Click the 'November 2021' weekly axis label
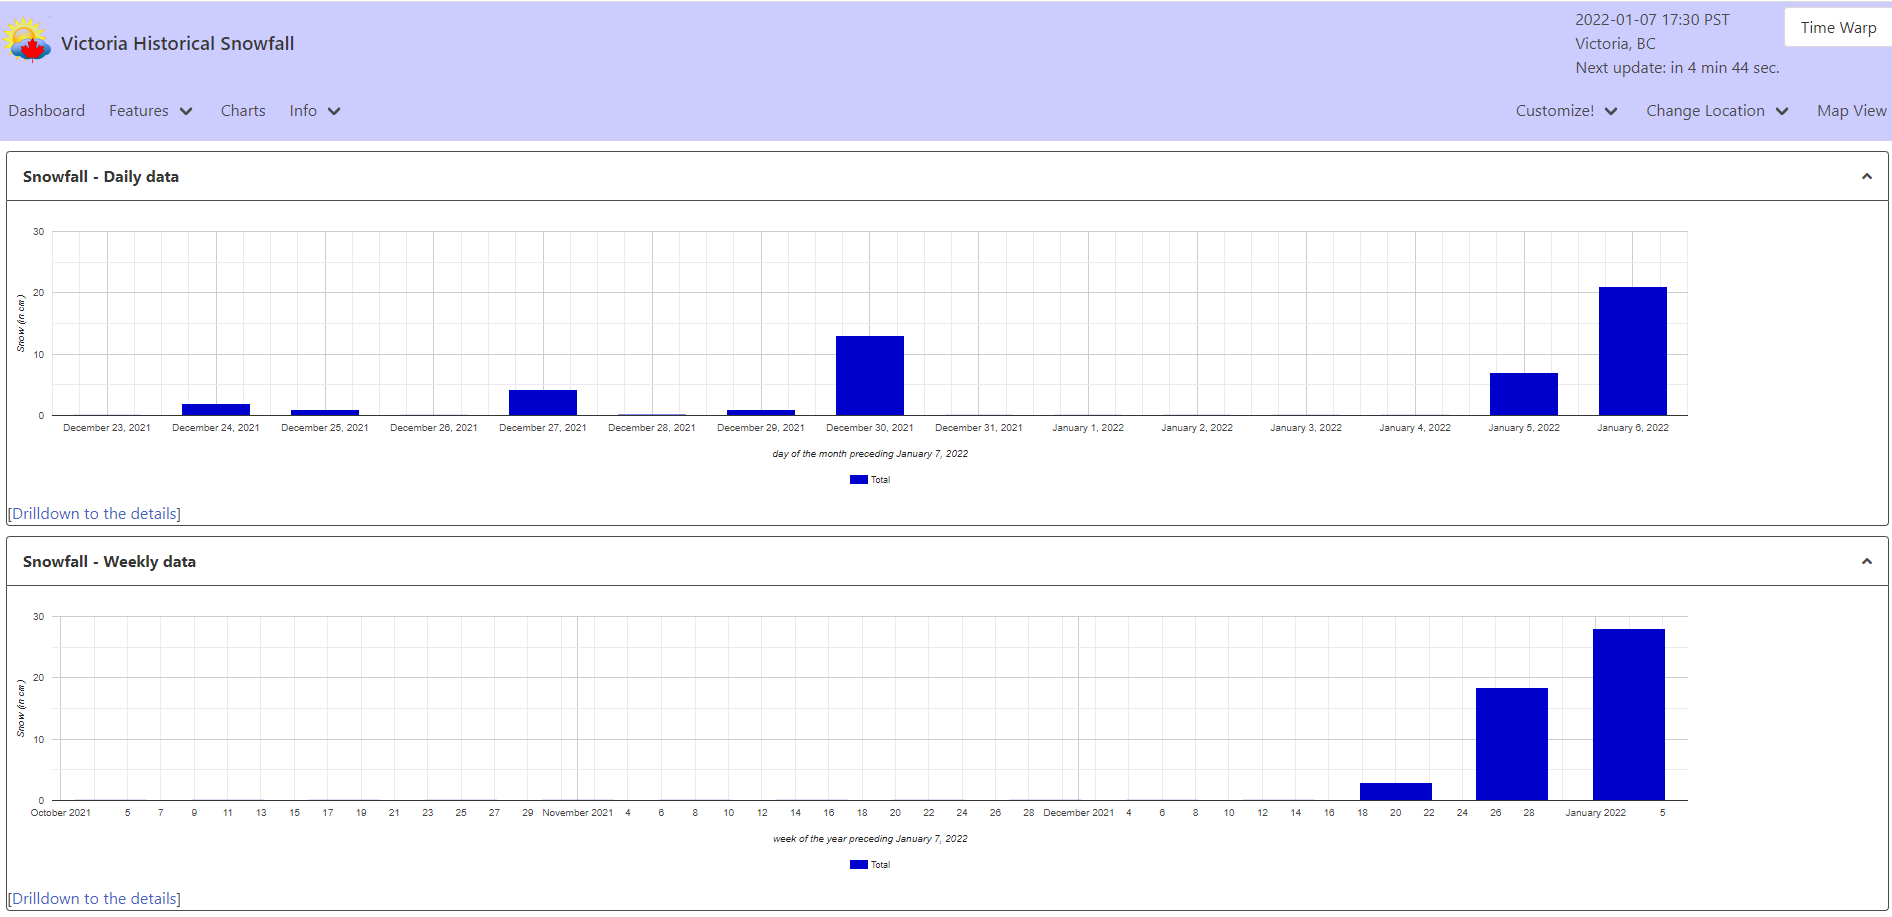The height and width of the screenshot is (917, 1892). pyautogui.click(x=578, y=813)
